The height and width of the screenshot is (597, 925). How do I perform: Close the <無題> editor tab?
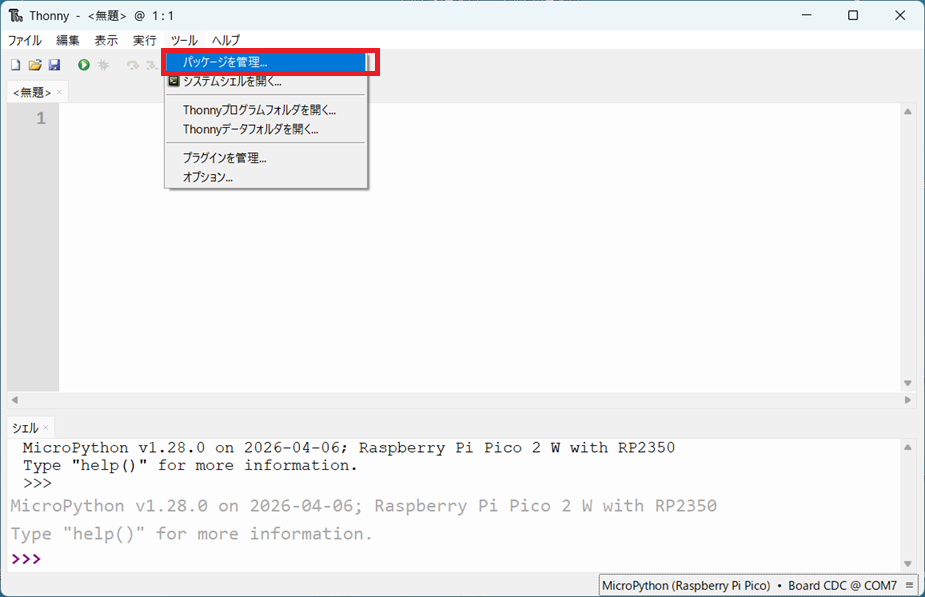pos(59,92)
